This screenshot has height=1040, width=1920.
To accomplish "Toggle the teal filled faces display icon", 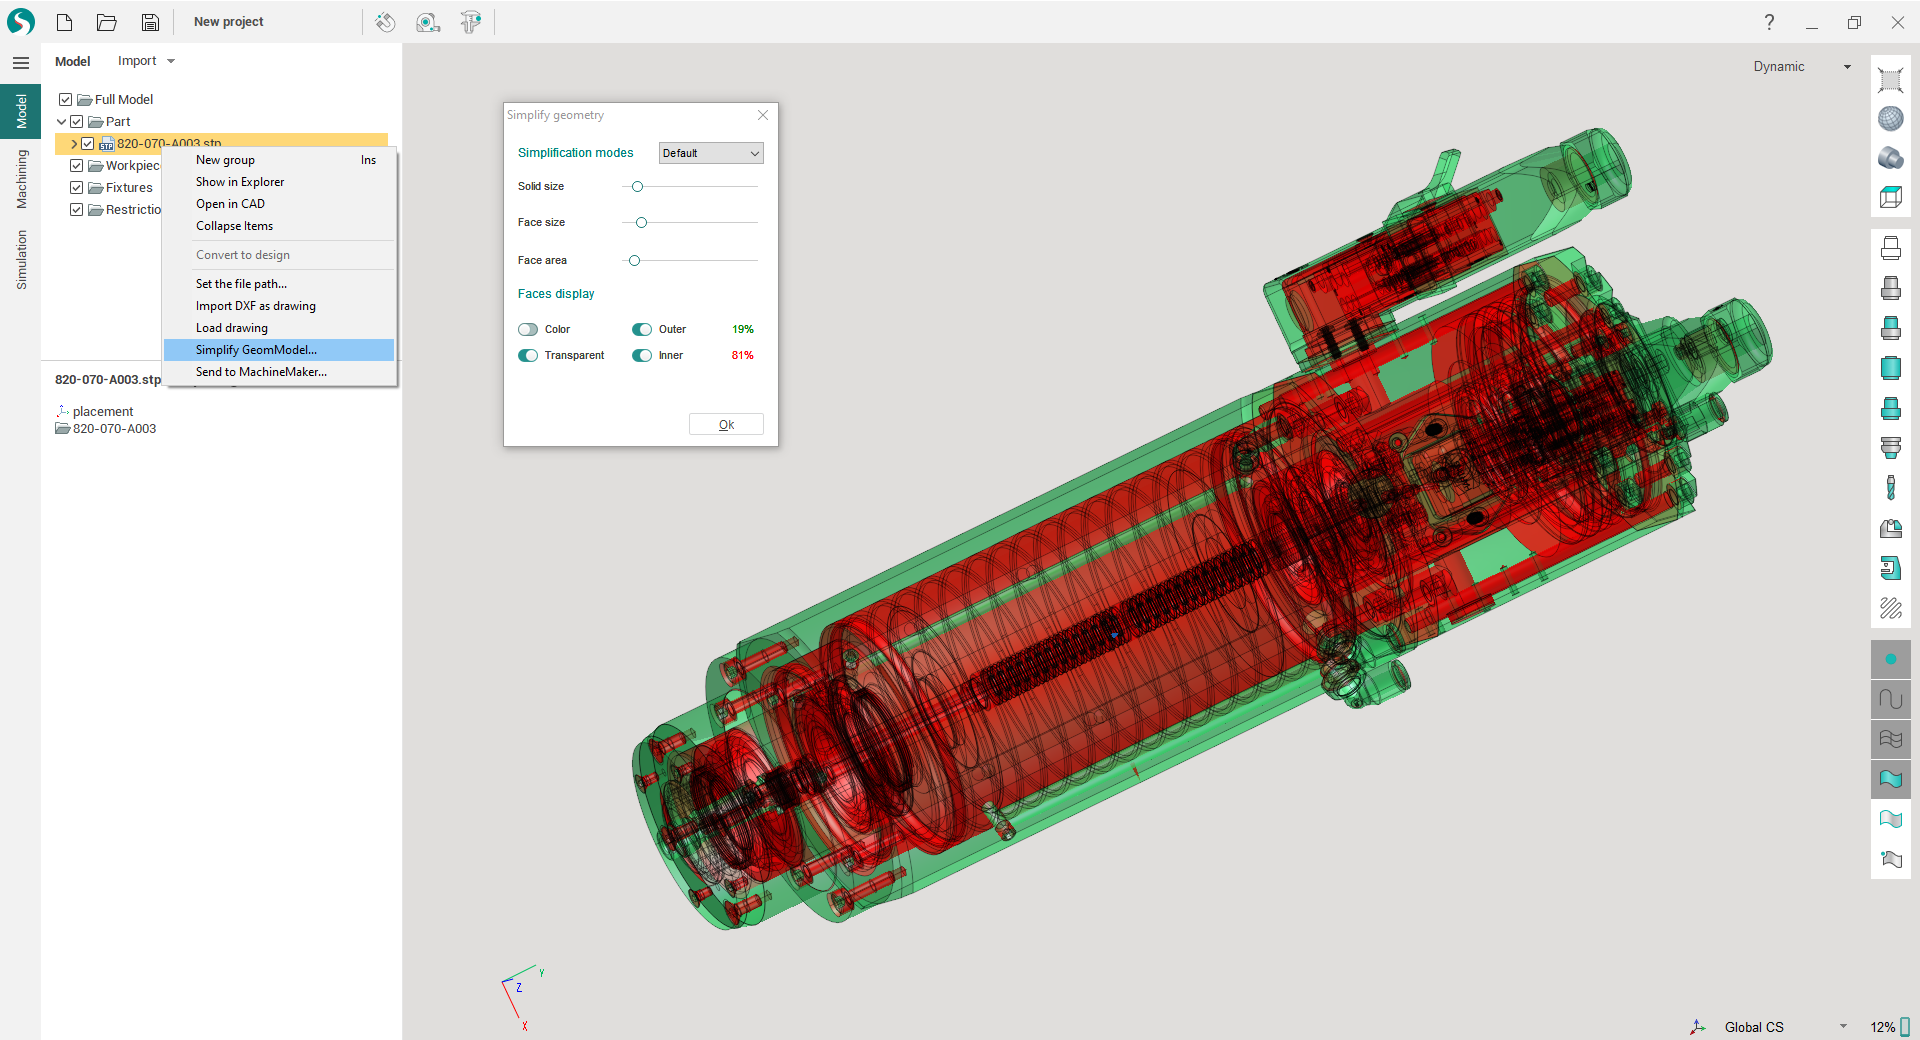I will click(x=1890, y=779).
